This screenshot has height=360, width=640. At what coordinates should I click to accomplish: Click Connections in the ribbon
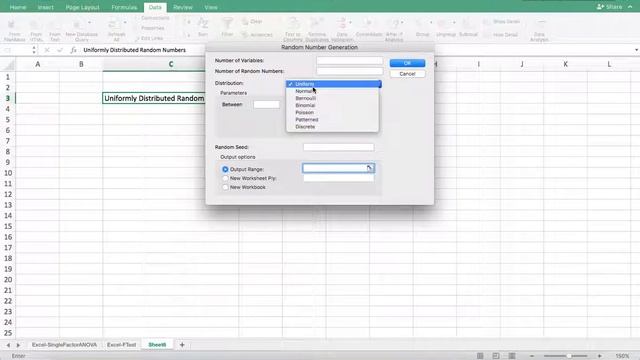tap(153, 18)
